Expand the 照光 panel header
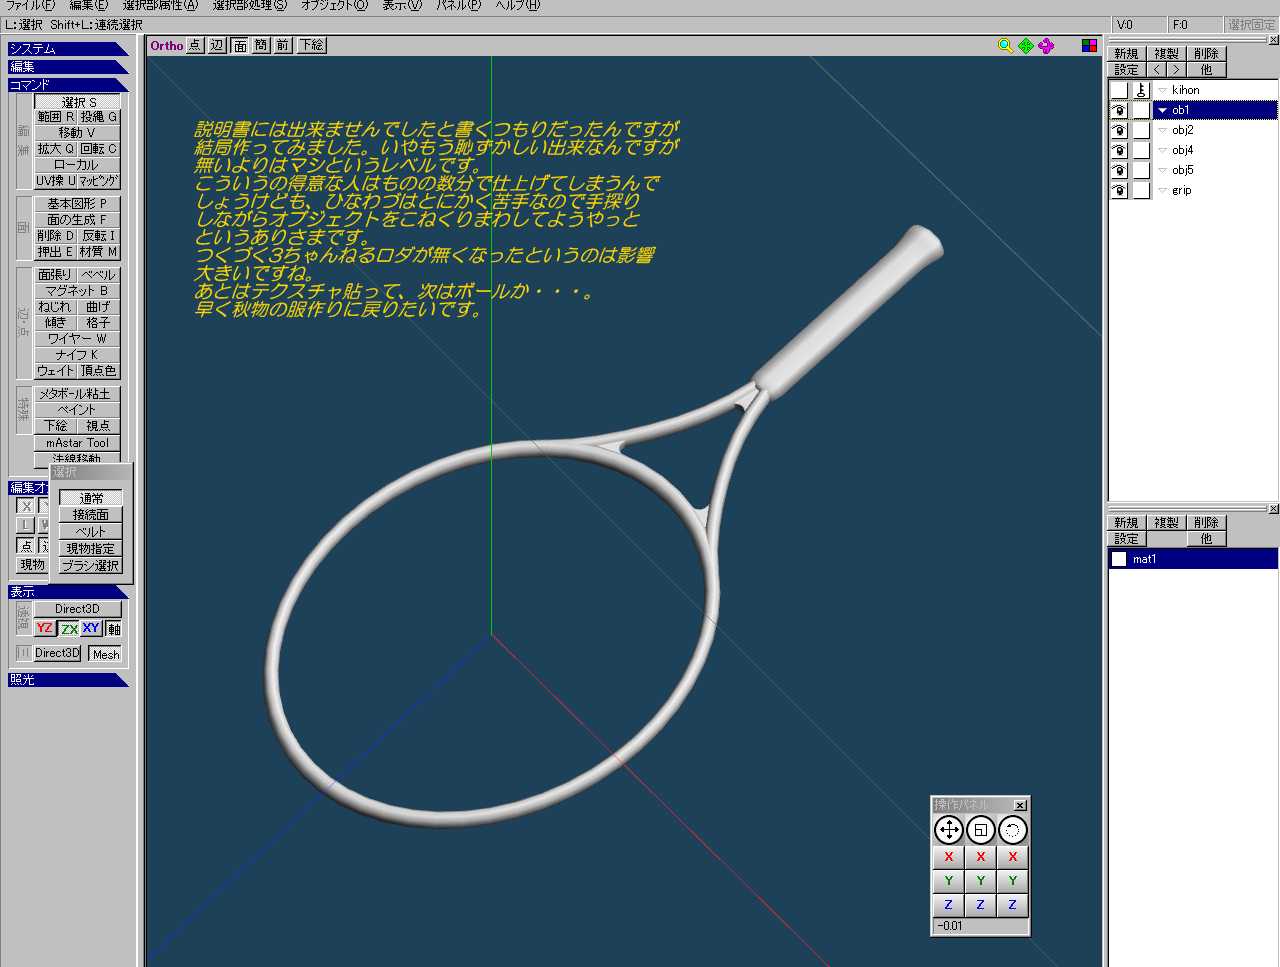The width and height of the screenshot is (1280, 967). (67, 679)
